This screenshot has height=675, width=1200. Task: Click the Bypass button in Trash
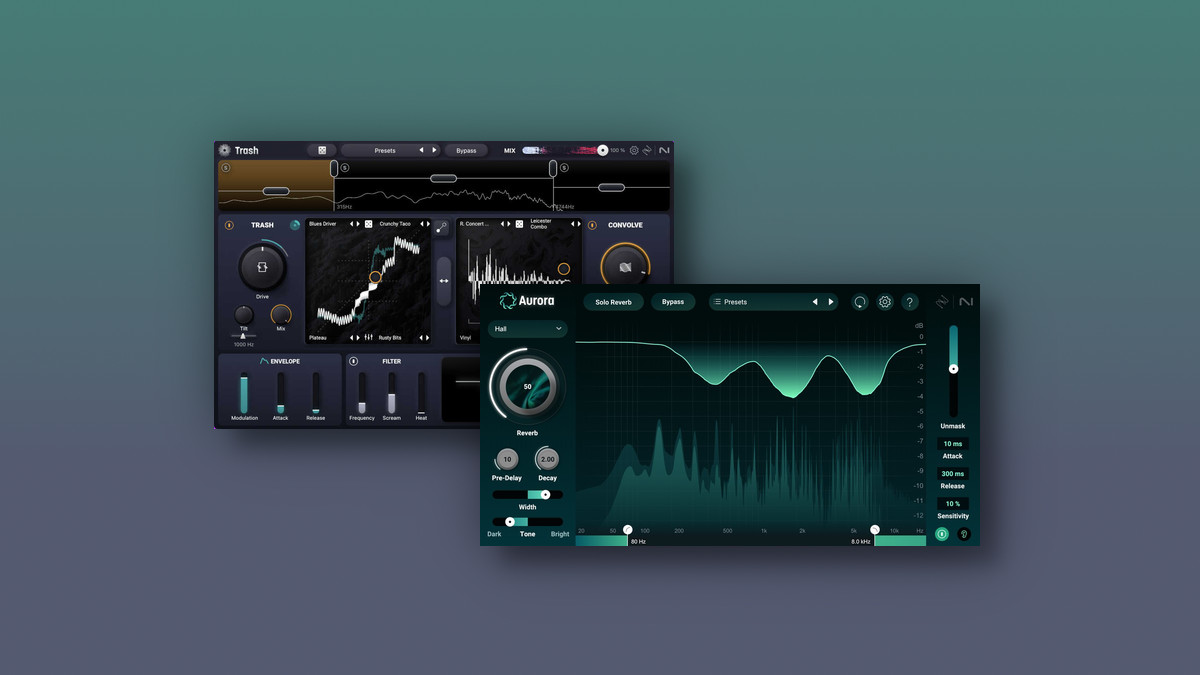pyautogui.click(x=466, y=150)
